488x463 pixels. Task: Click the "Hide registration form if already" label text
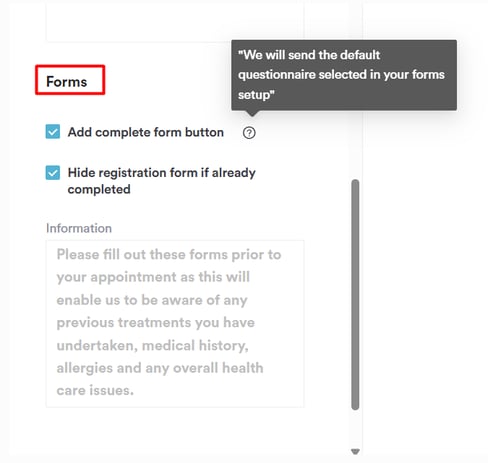(162, 173)
